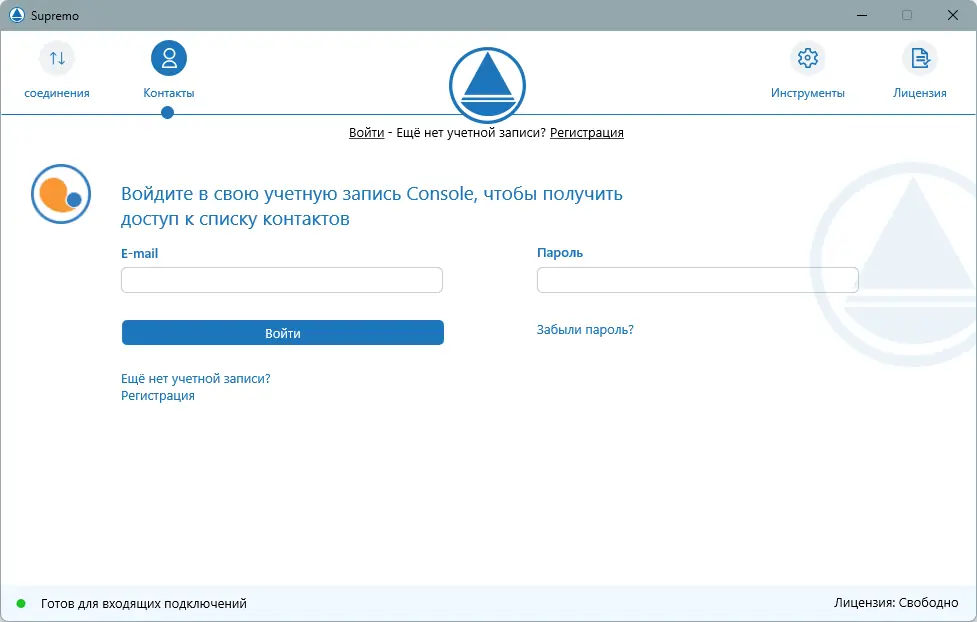977x622 pixels.
Task: Open the Инструменты gear icon
Action: pyautogui.click(x=808, y=58)
